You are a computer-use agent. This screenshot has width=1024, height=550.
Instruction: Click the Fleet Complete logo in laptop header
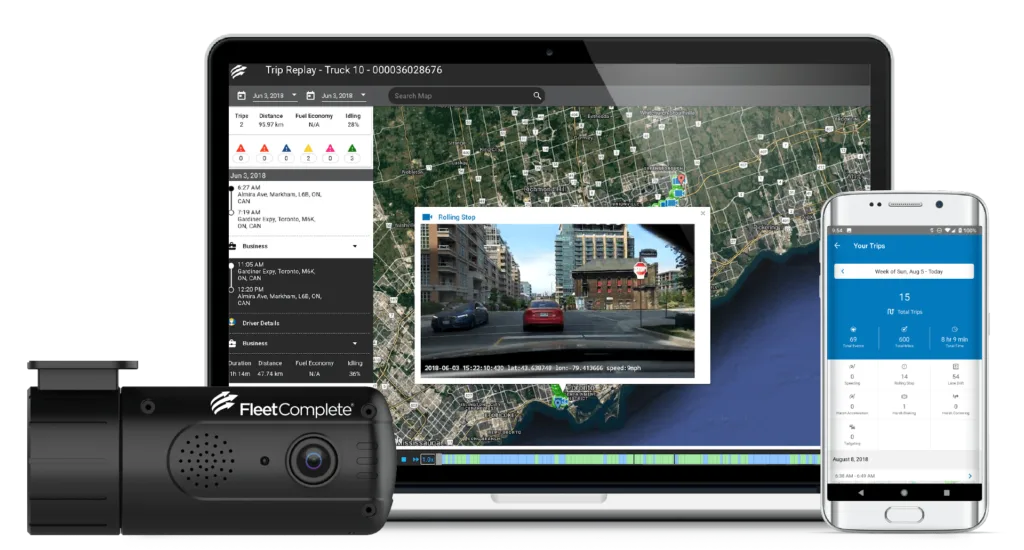pyautogui.click(x=238, y=71)
